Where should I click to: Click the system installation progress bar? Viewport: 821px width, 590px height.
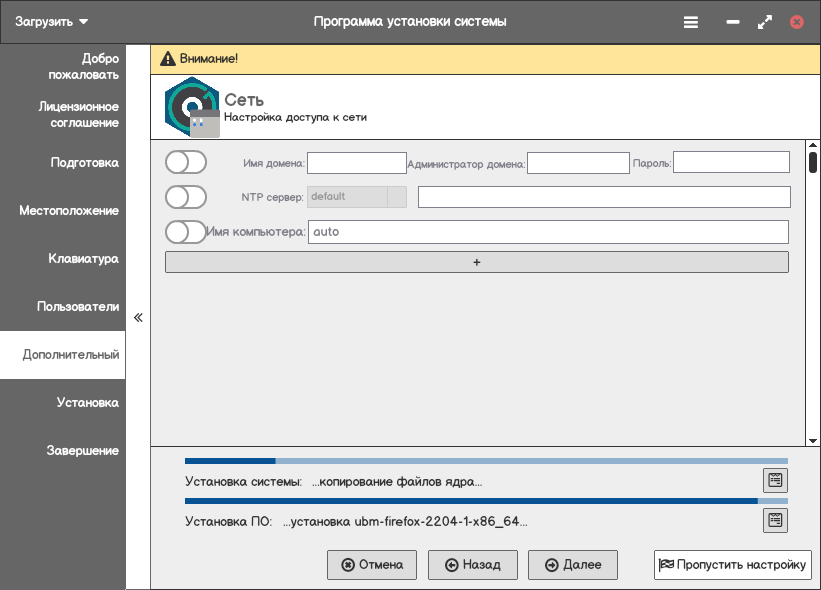pyautogui.click(x=486, y=462)
